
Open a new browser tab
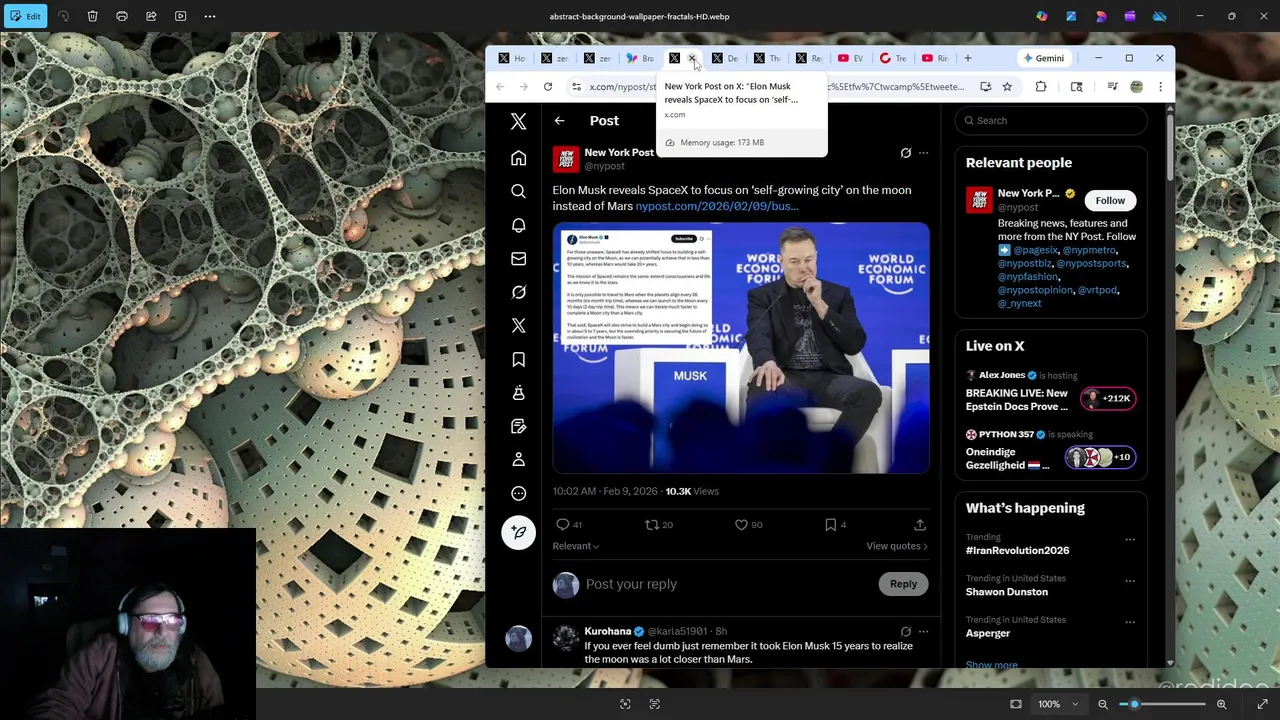click(967, 58)
